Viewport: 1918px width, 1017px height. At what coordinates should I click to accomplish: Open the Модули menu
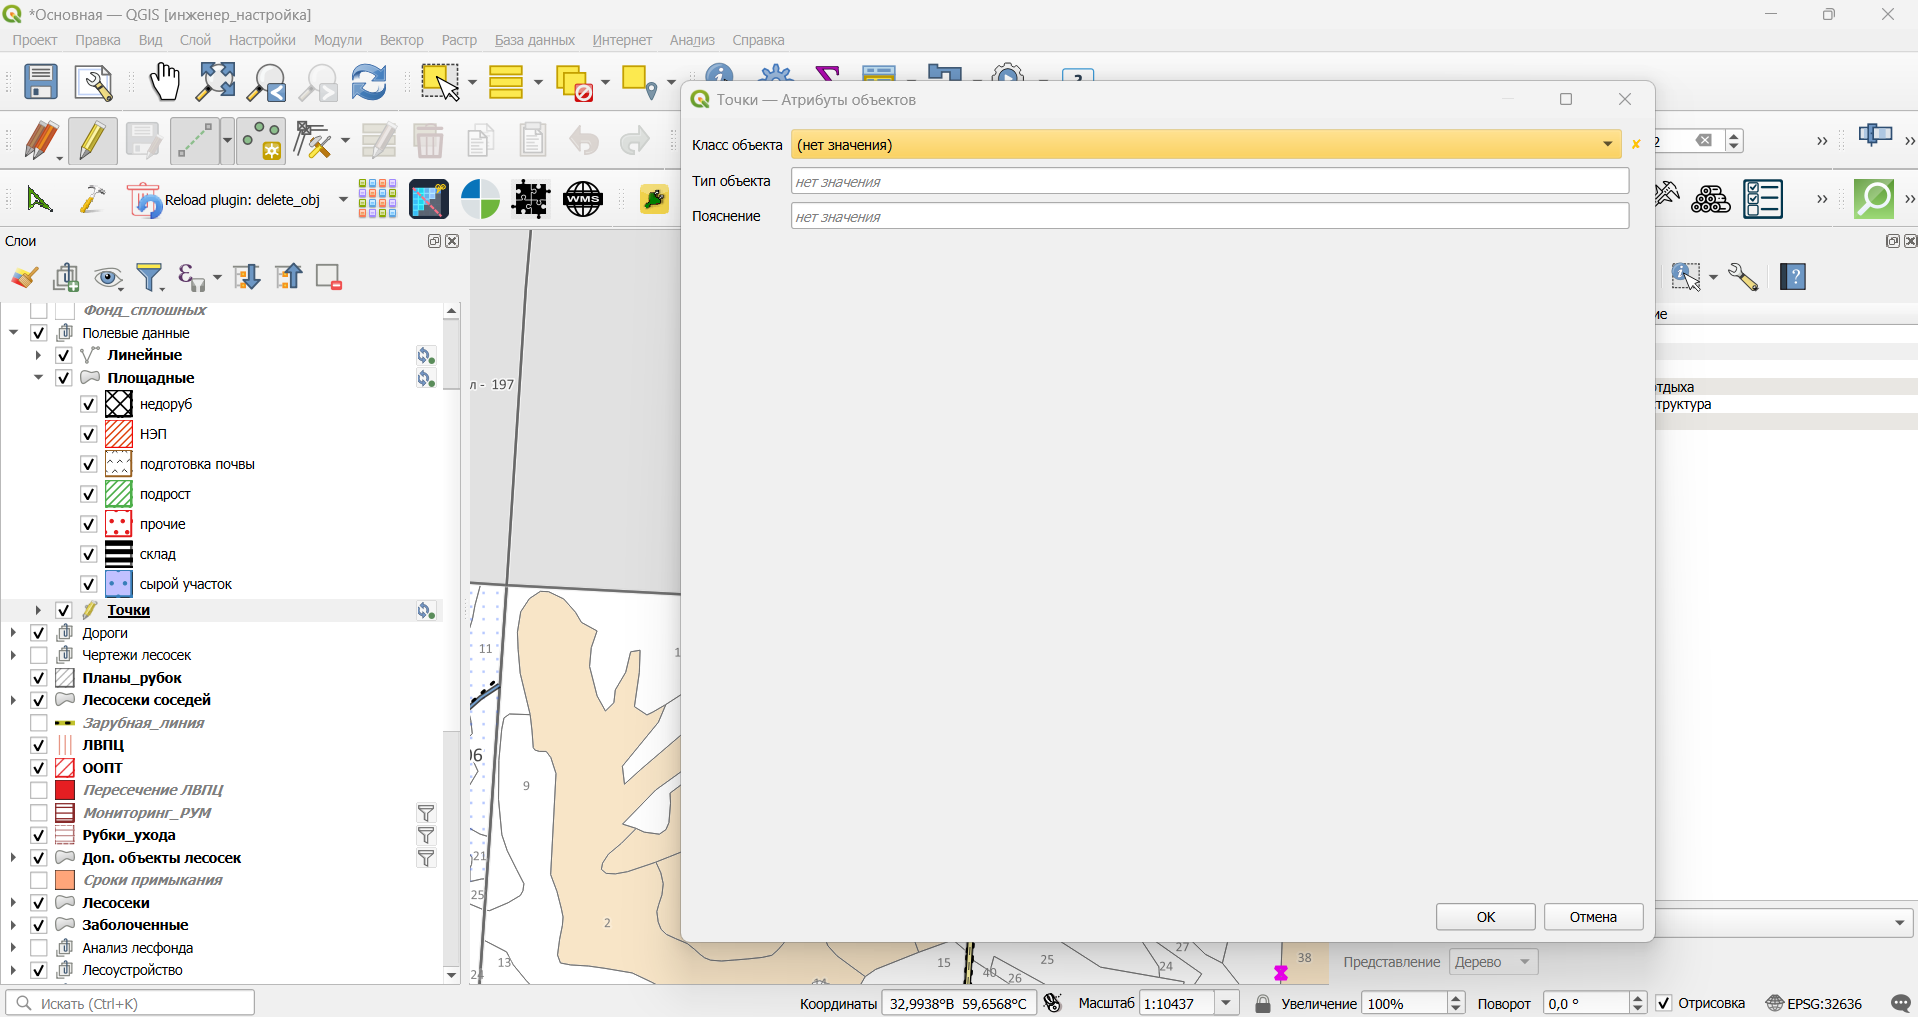338,40
